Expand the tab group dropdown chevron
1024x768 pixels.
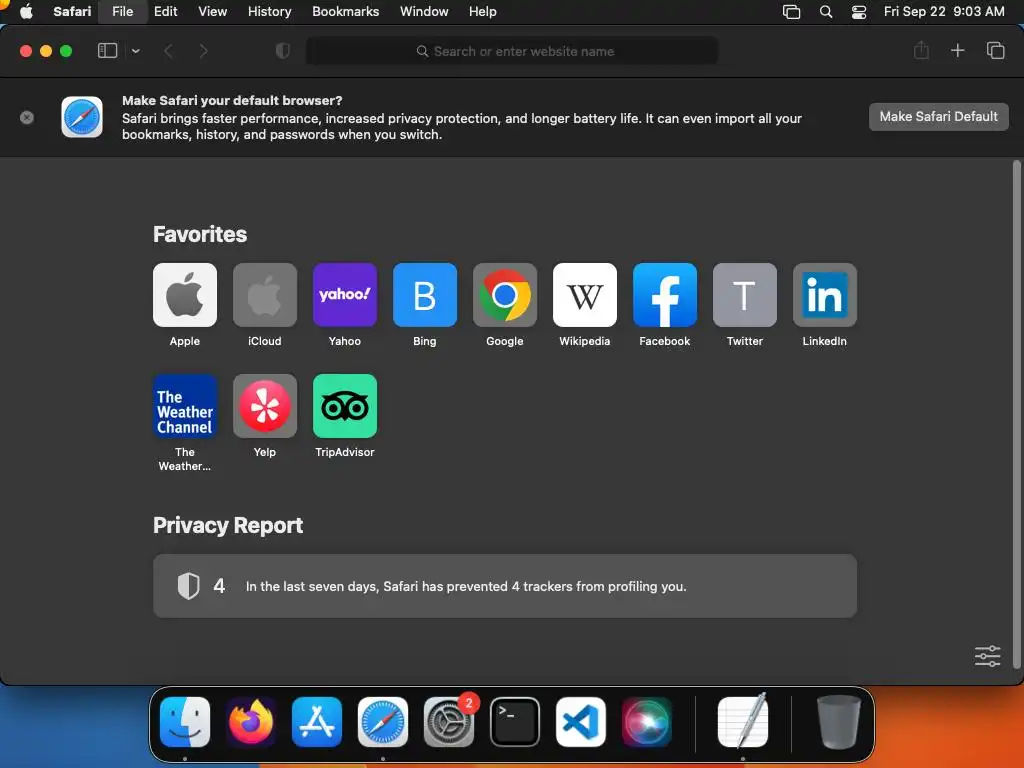(x=135, y=50)
